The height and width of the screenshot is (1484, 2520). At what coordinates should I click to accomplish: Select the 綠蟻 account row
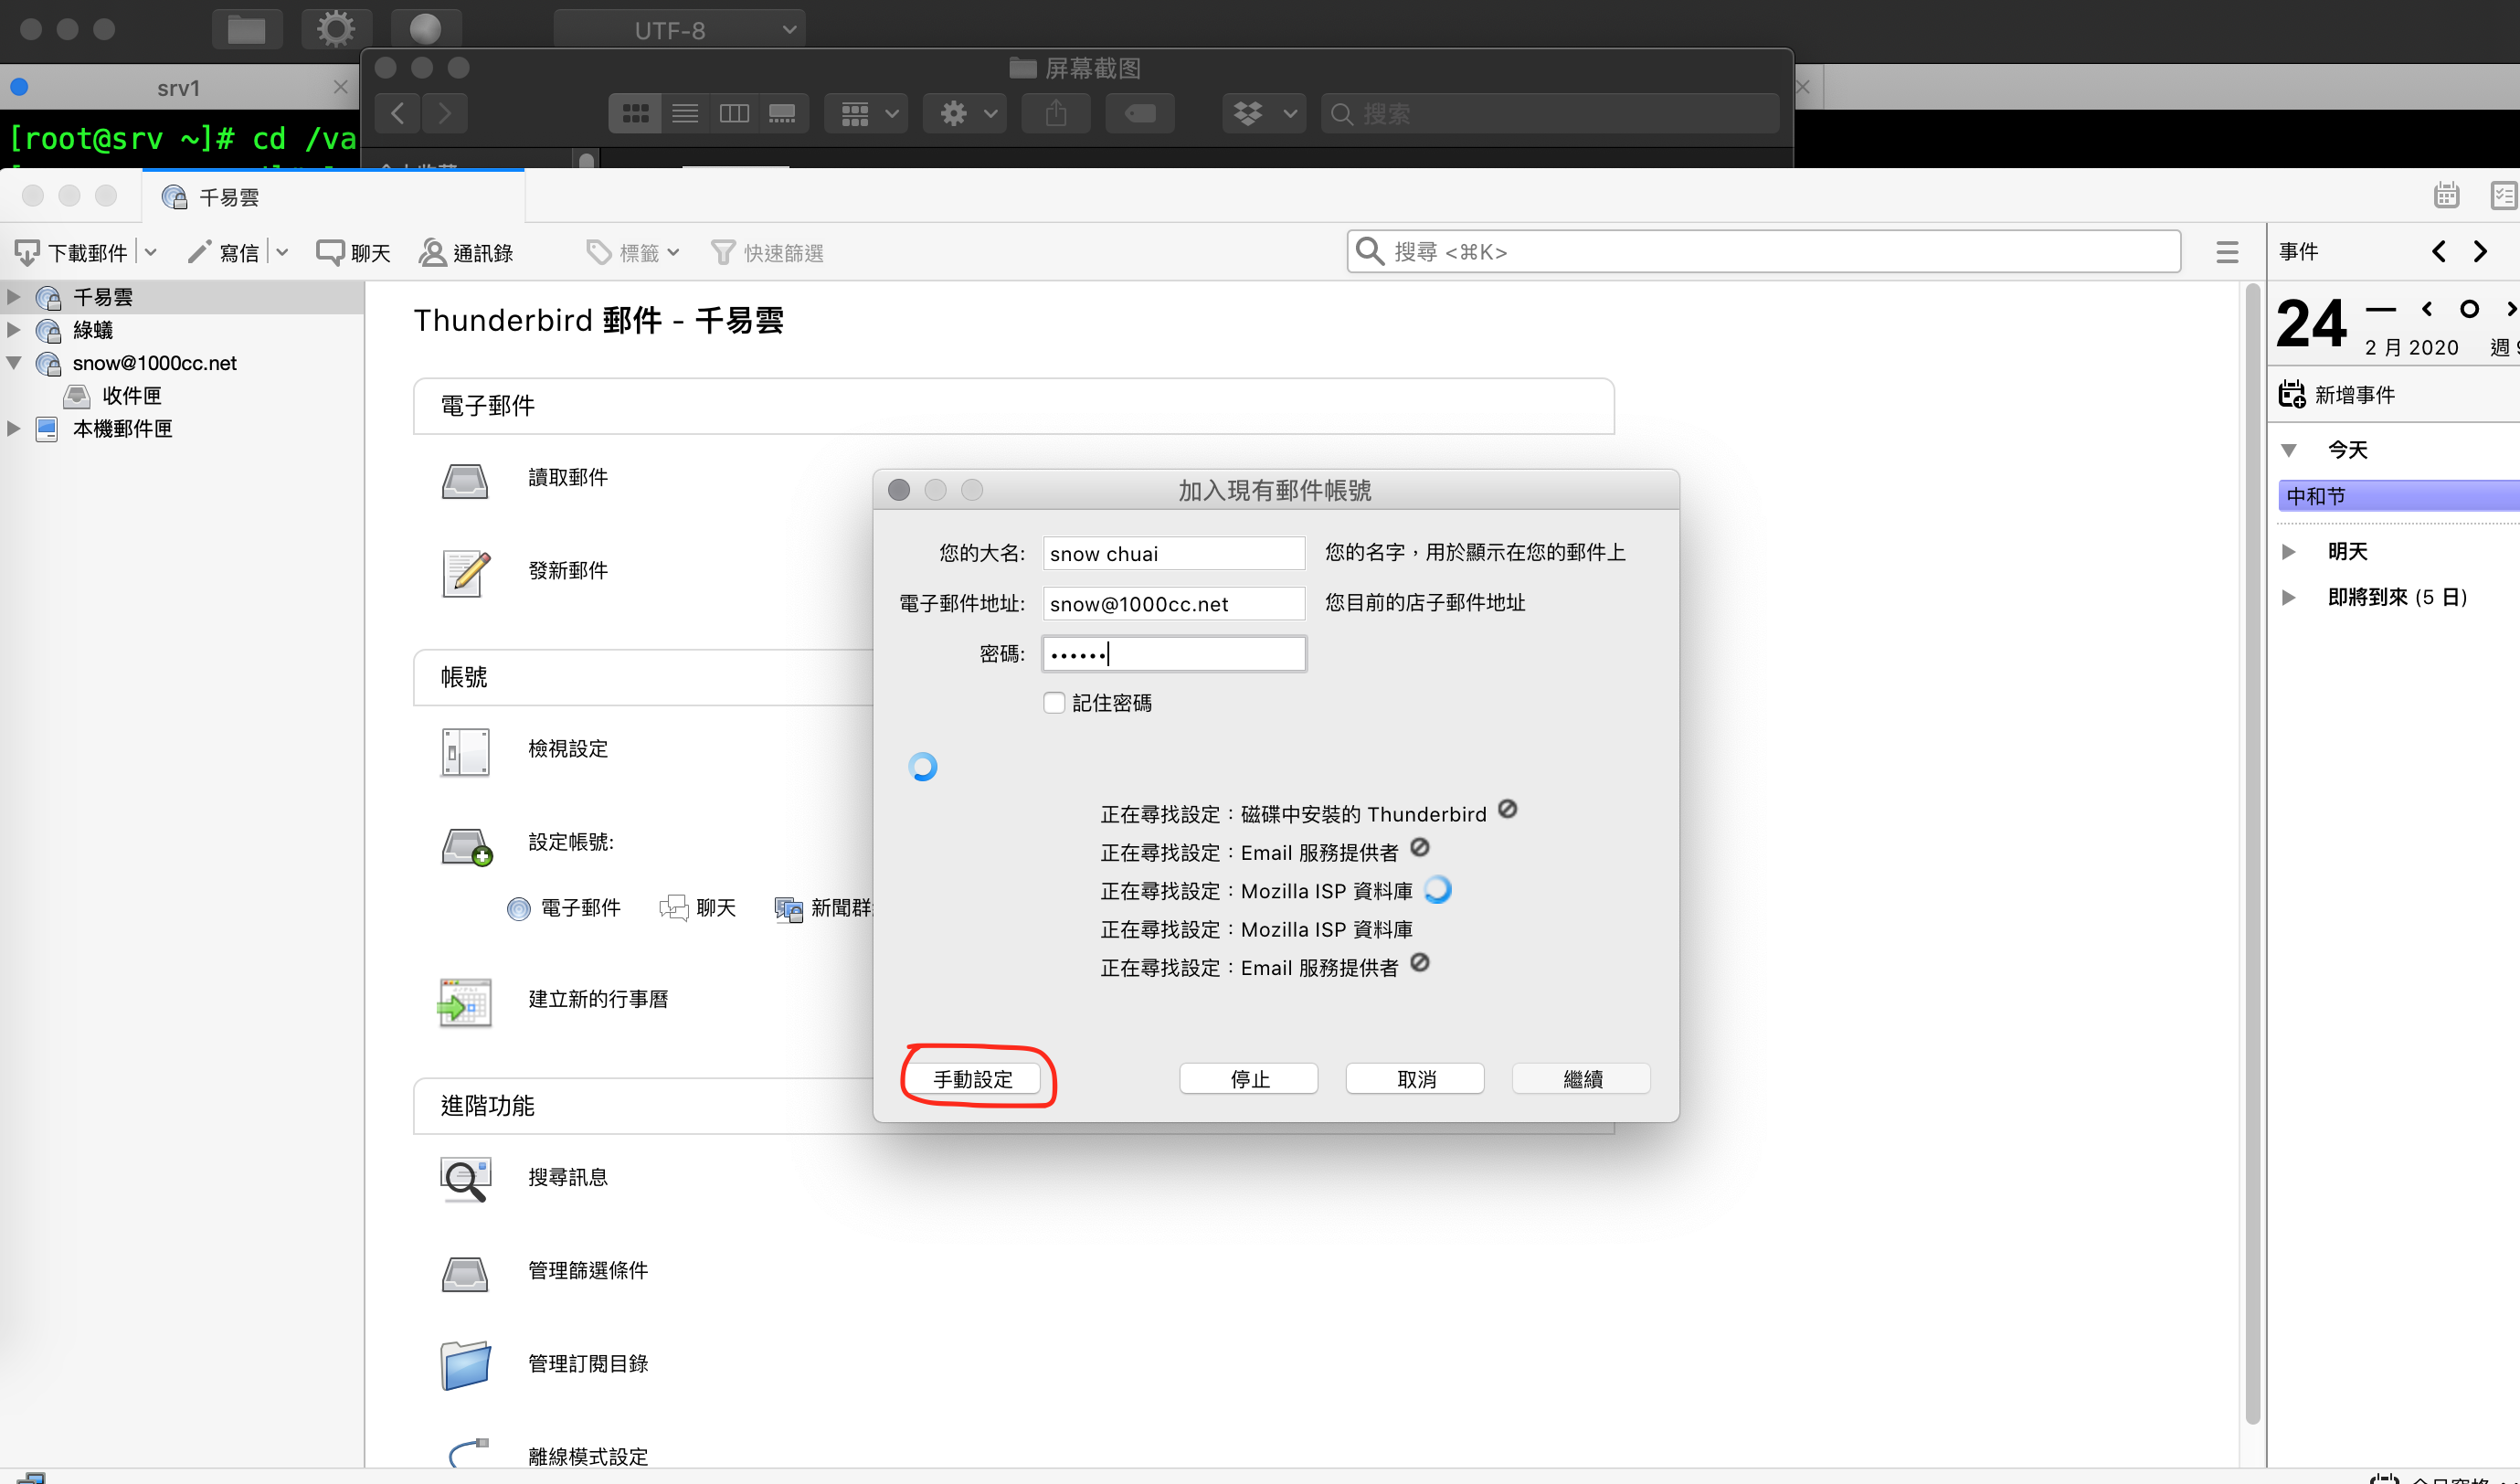pos(181,329)
